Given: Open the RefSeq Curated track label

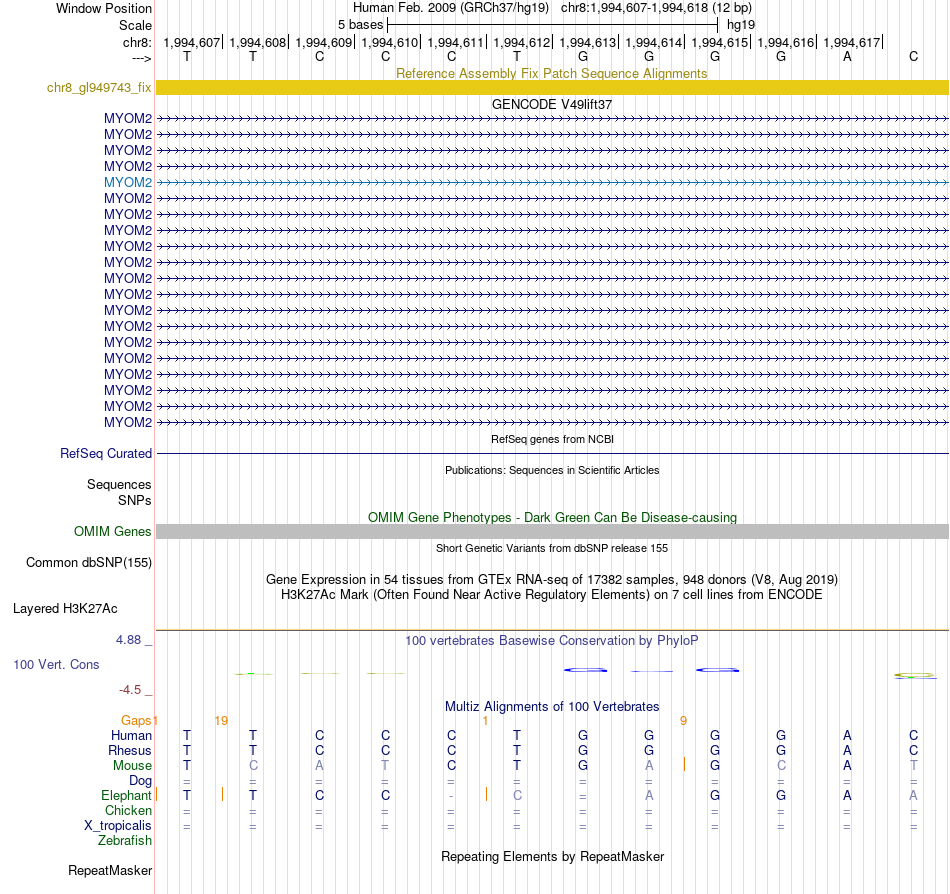Looking at the screenshot, I should [105, 453].
